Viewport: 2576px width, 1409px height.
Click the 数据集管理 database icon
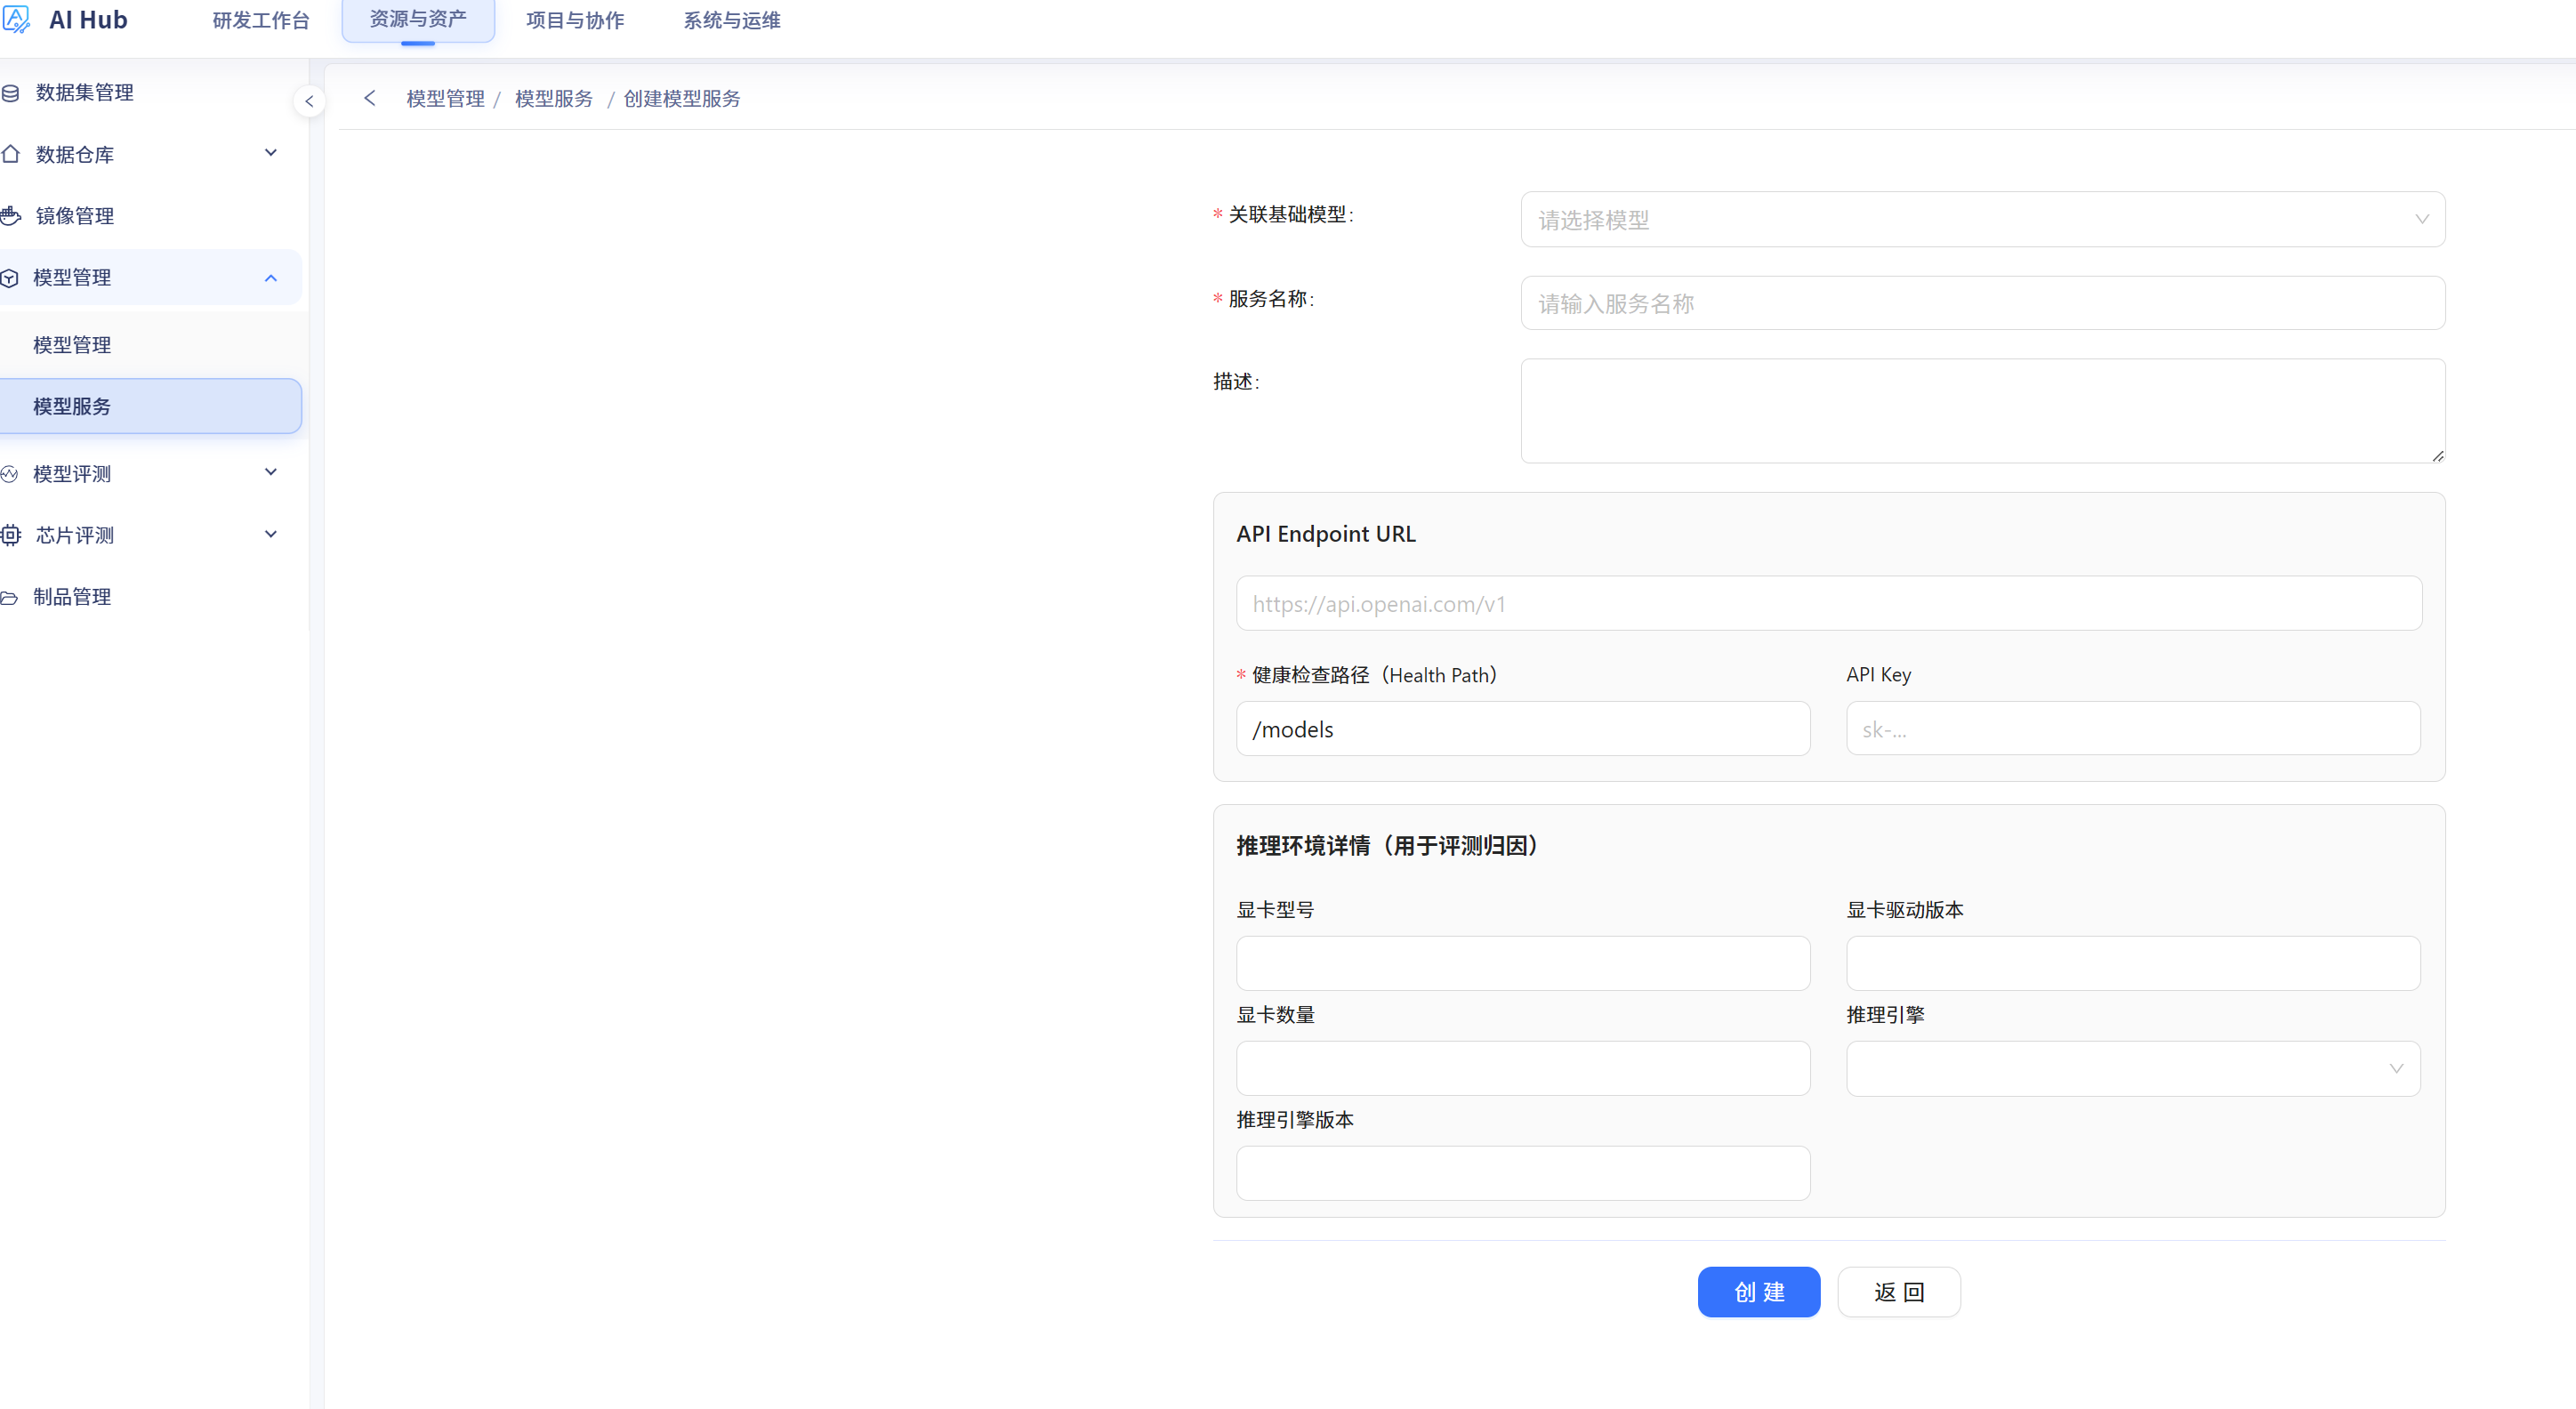11,93
